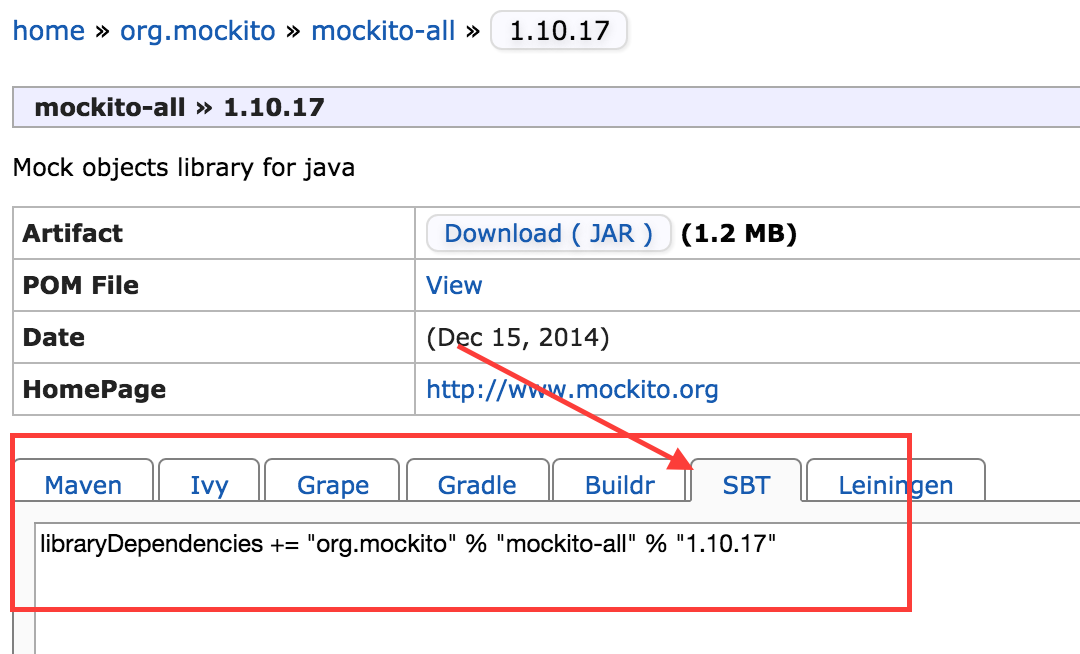Show the Gradle dependency tab
The height and width of the screenshot is (654, 1080).
click(x=477, y=485)
